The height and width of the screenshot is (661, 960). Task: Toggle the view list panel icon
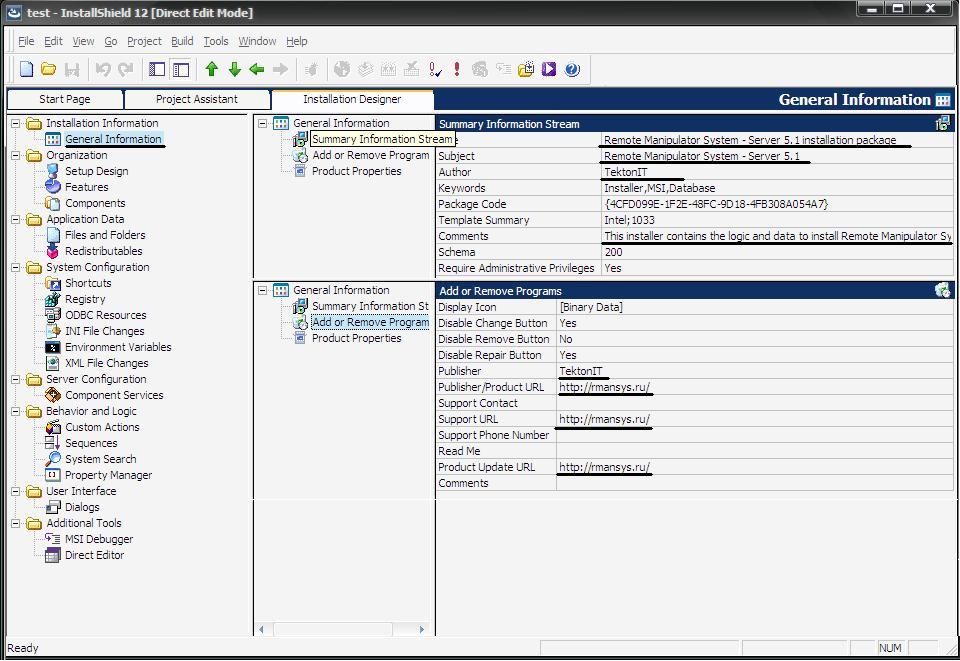[157, 69]
